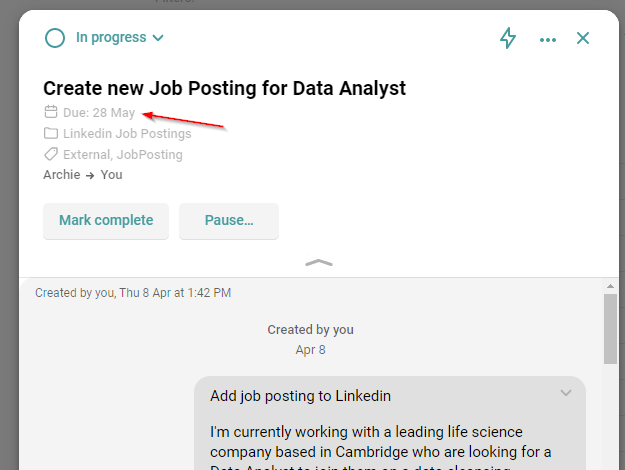Close the task detail panel
The width and height of the screenshot is (625, 470).
583,38
